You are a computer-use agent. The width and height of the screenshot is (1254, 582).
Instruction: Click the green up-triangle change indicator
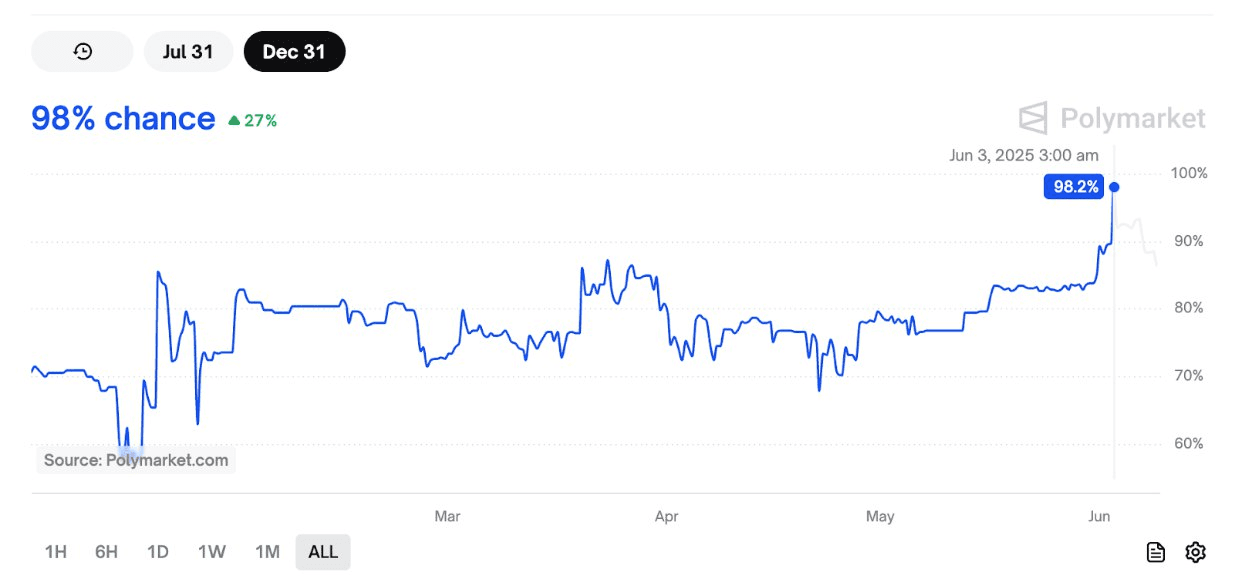point(234,121)
